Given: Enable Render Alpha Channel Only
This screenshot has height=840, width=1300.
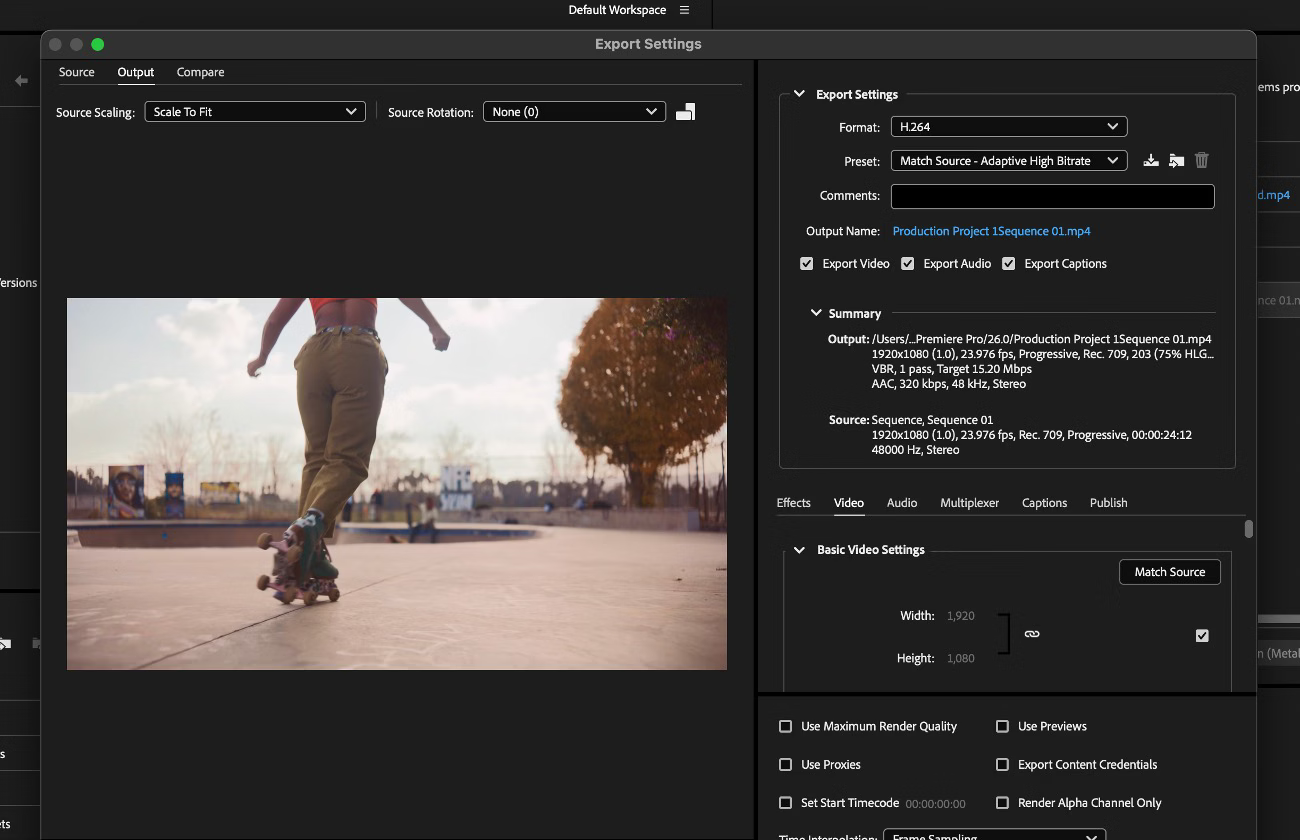Looking at the screenshot, I should pyautogui.click(x=1002, y=803).
